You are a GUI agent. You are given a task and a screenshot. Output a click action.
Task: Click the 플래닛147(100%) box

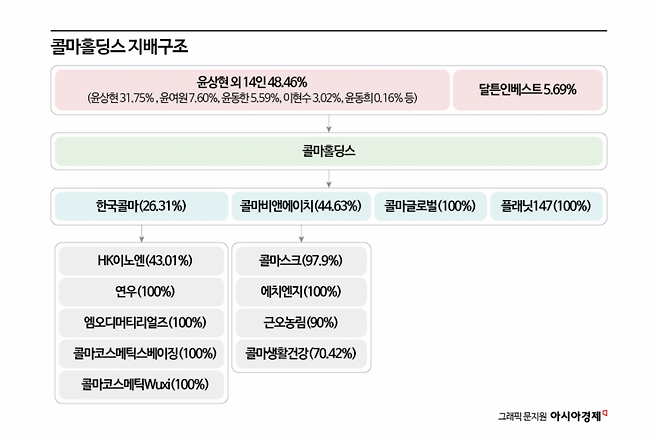(x=546, y=207)
